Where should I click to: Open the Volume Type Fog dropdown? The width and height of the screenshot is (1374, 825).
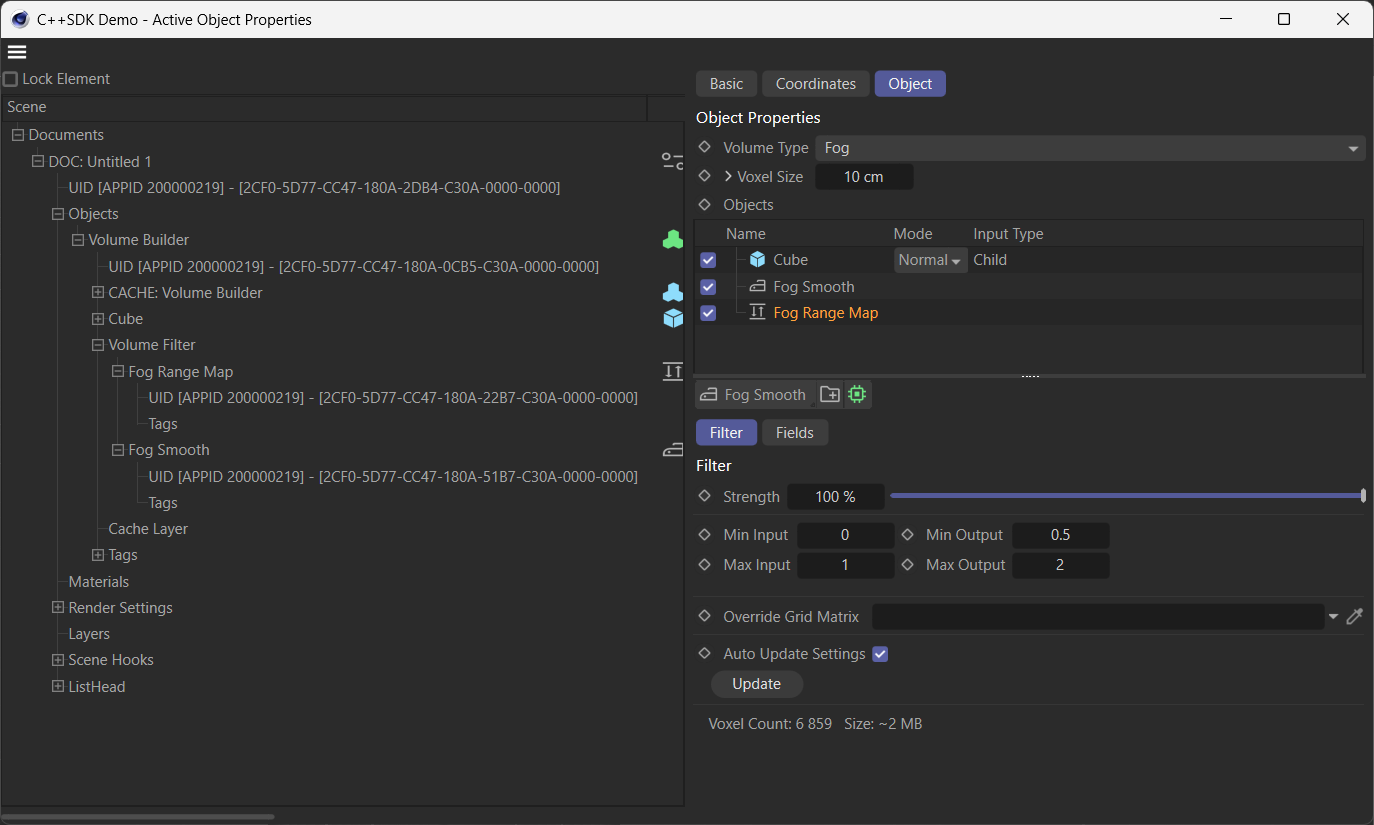coord(1091,148)
